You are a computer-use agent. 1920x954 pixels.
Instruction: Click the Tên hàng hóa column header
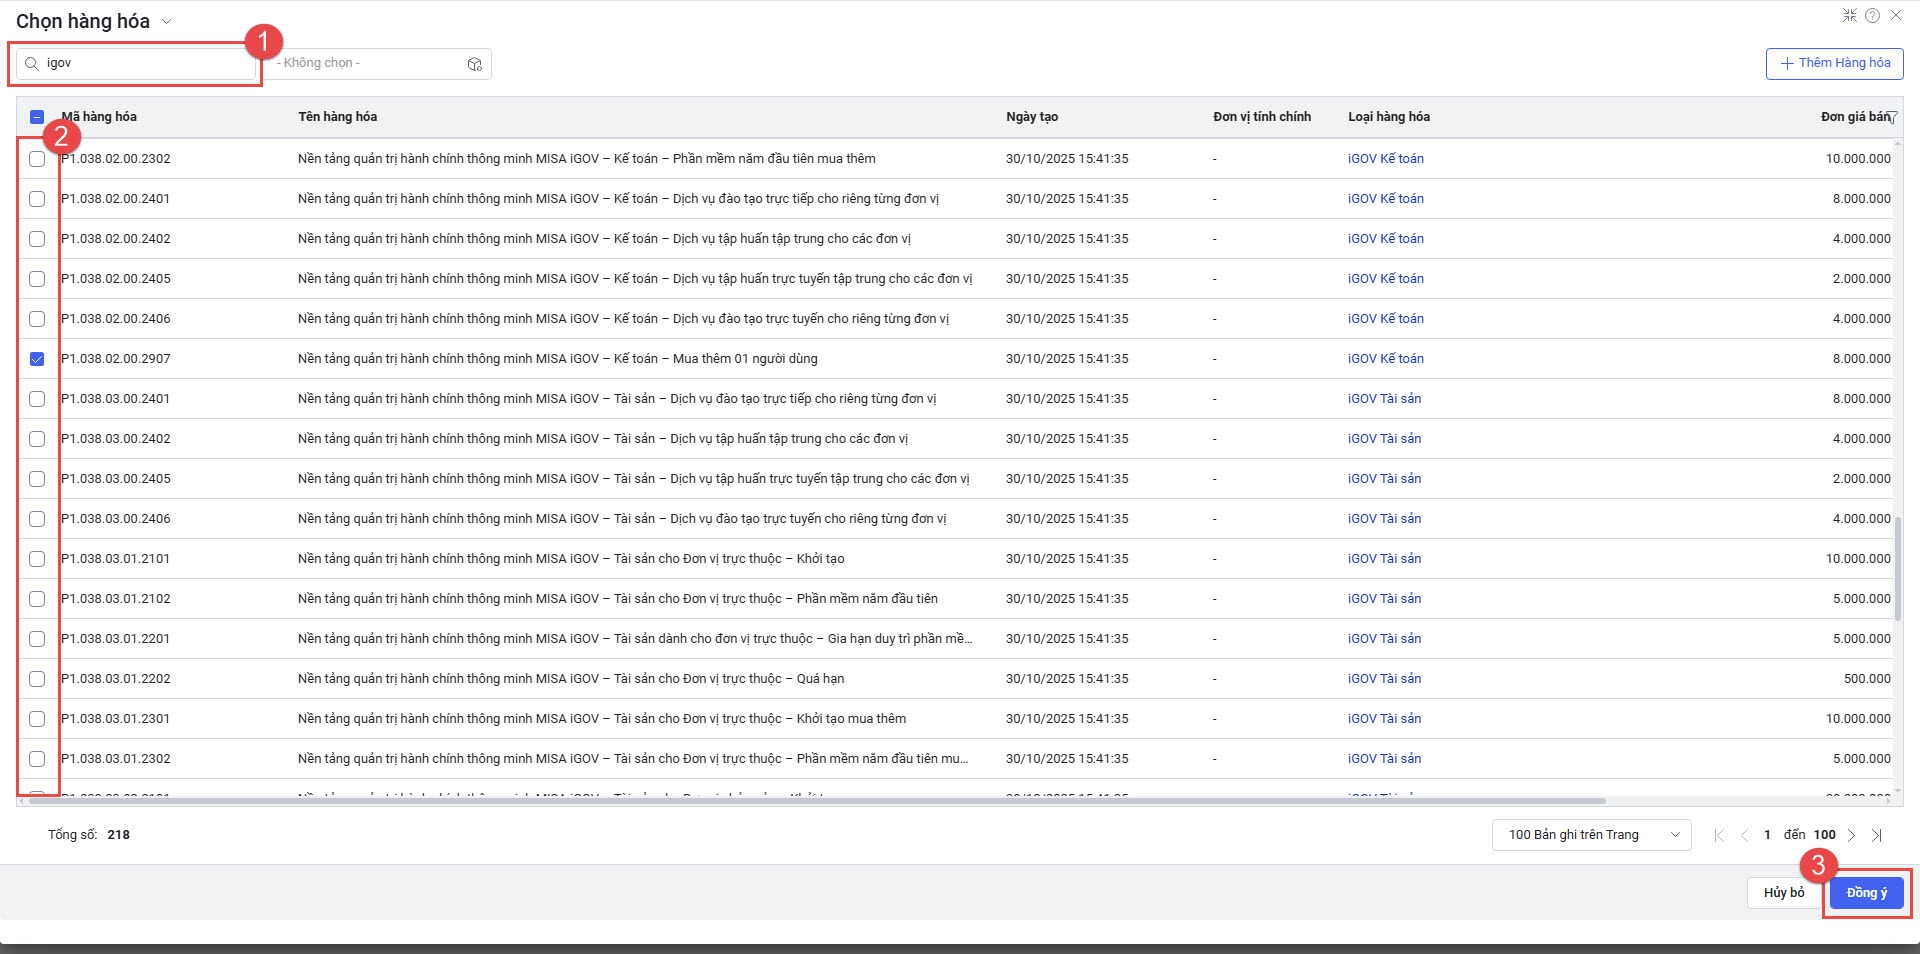pos(337,117)
